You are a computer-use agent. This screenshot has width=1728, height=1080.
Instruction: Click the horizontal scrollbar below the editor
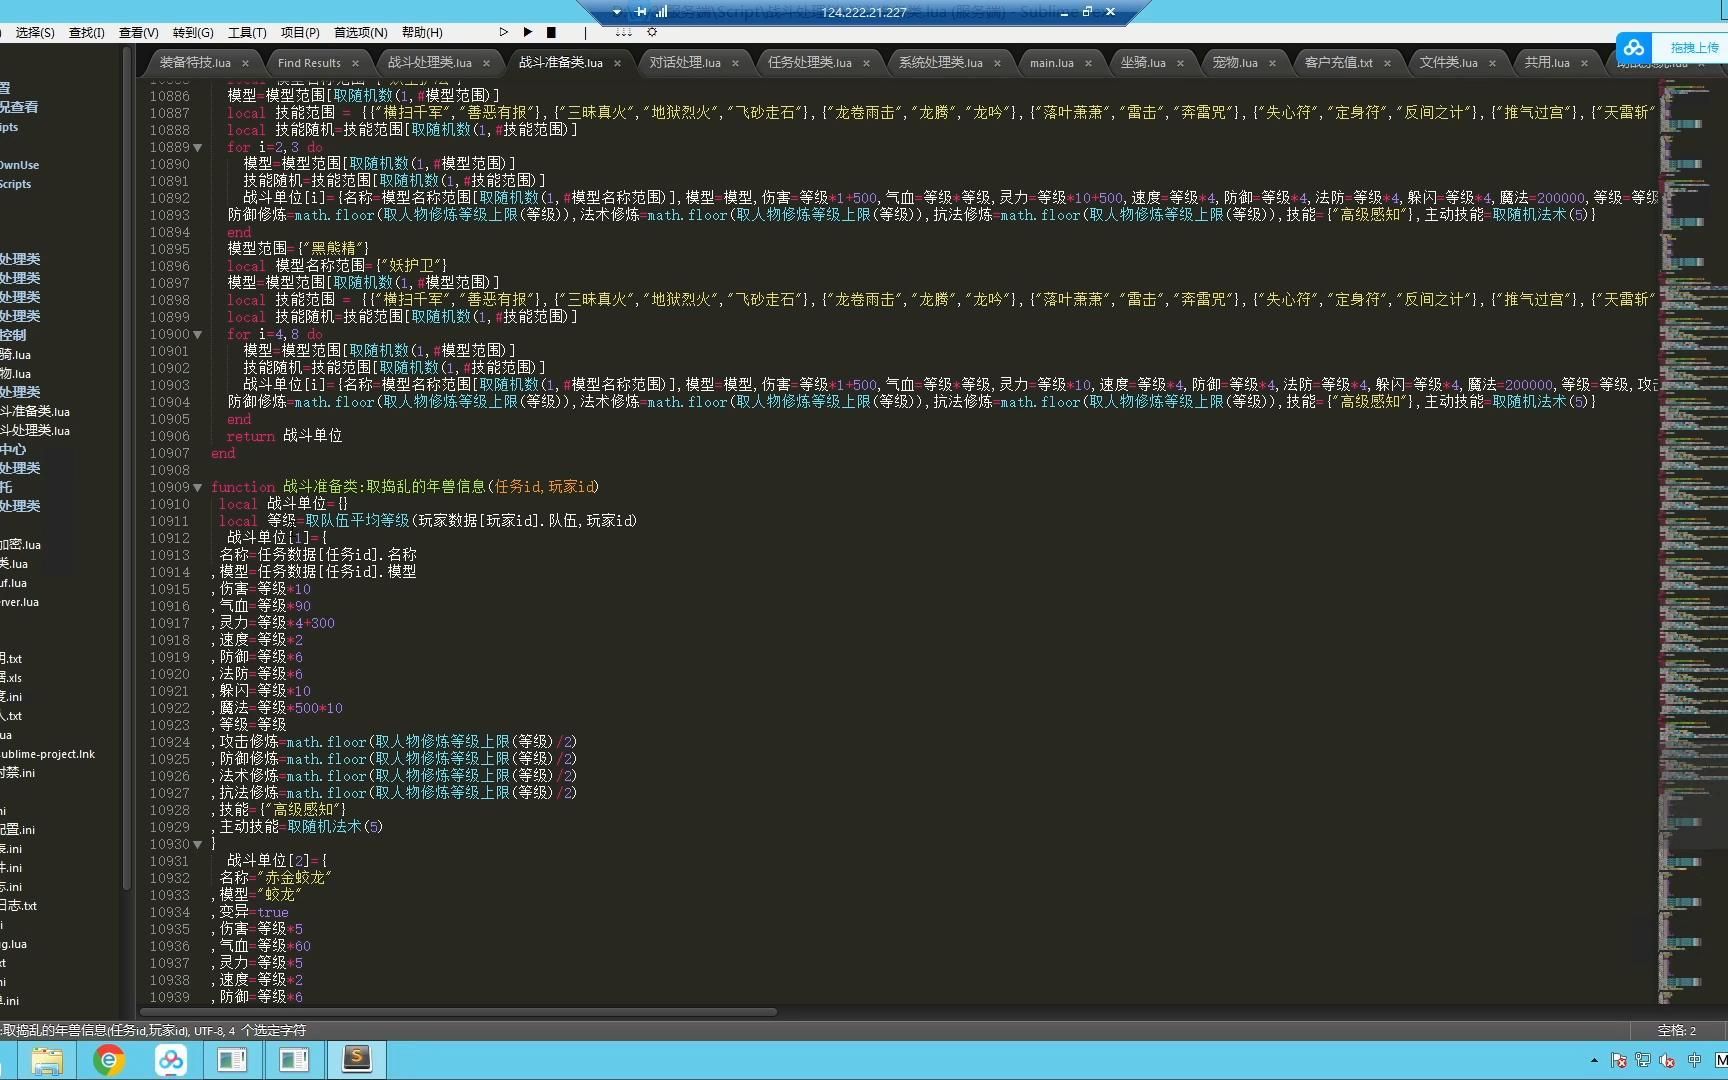pyautogui.click(x=460, y=1012)
